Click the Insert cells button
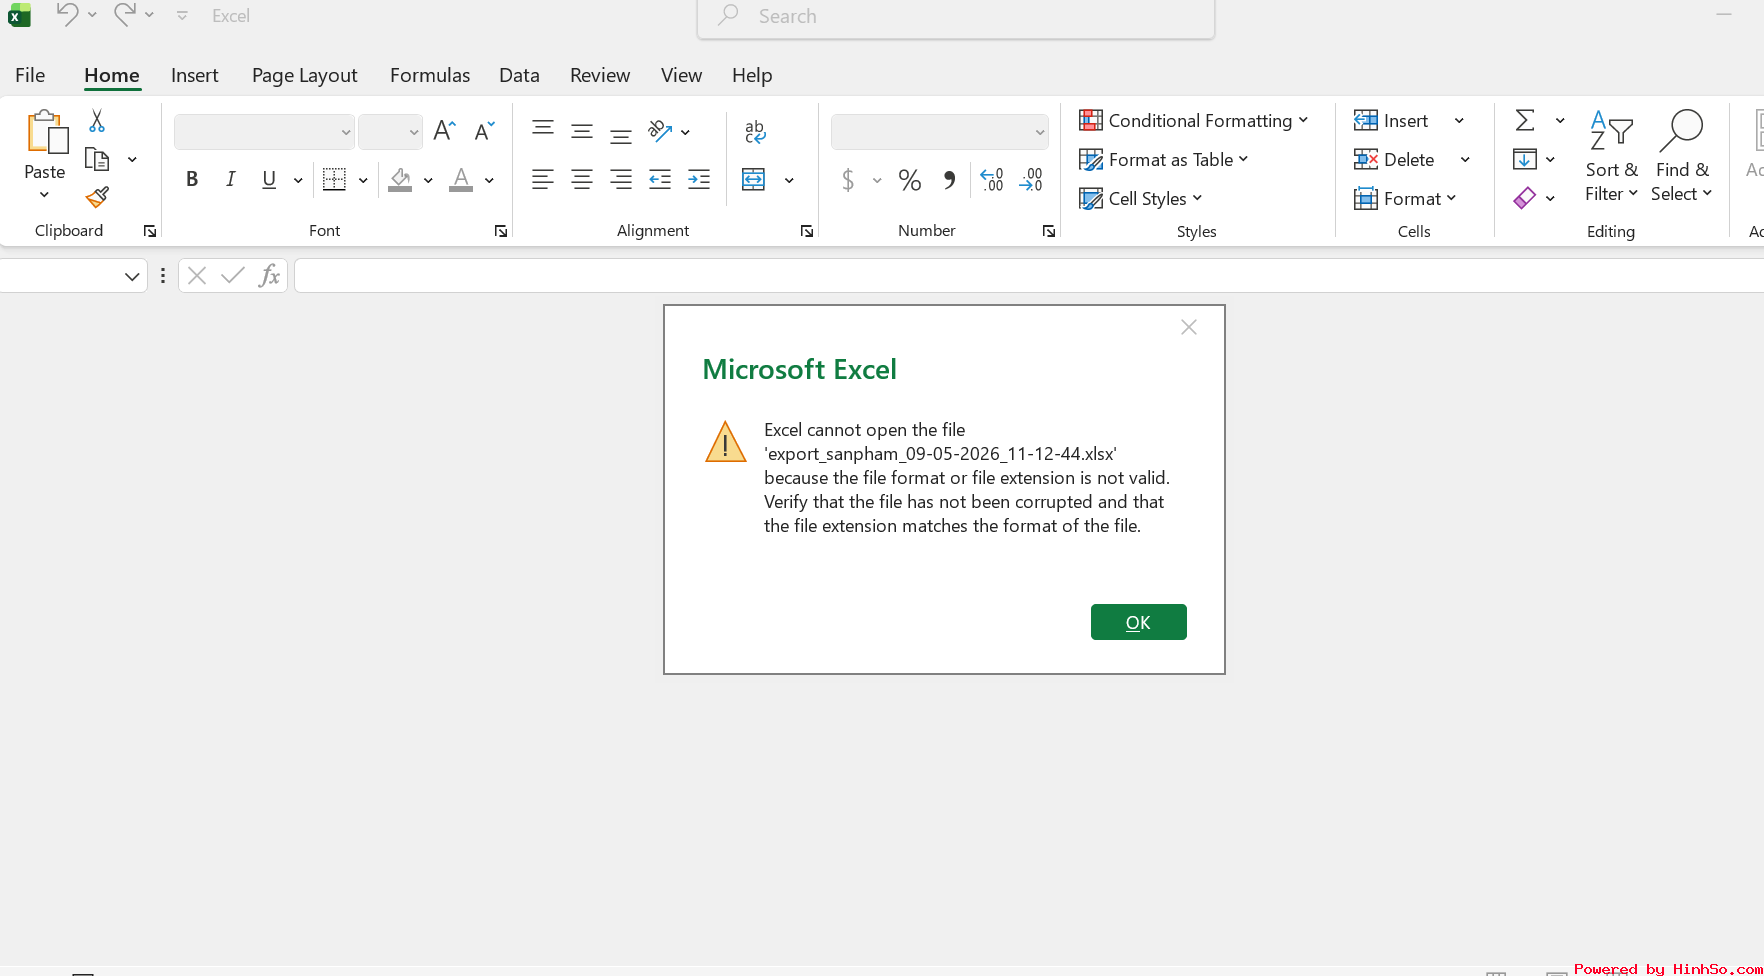Viewport: 1764px width, 976px height. (x=1391, y=121)
